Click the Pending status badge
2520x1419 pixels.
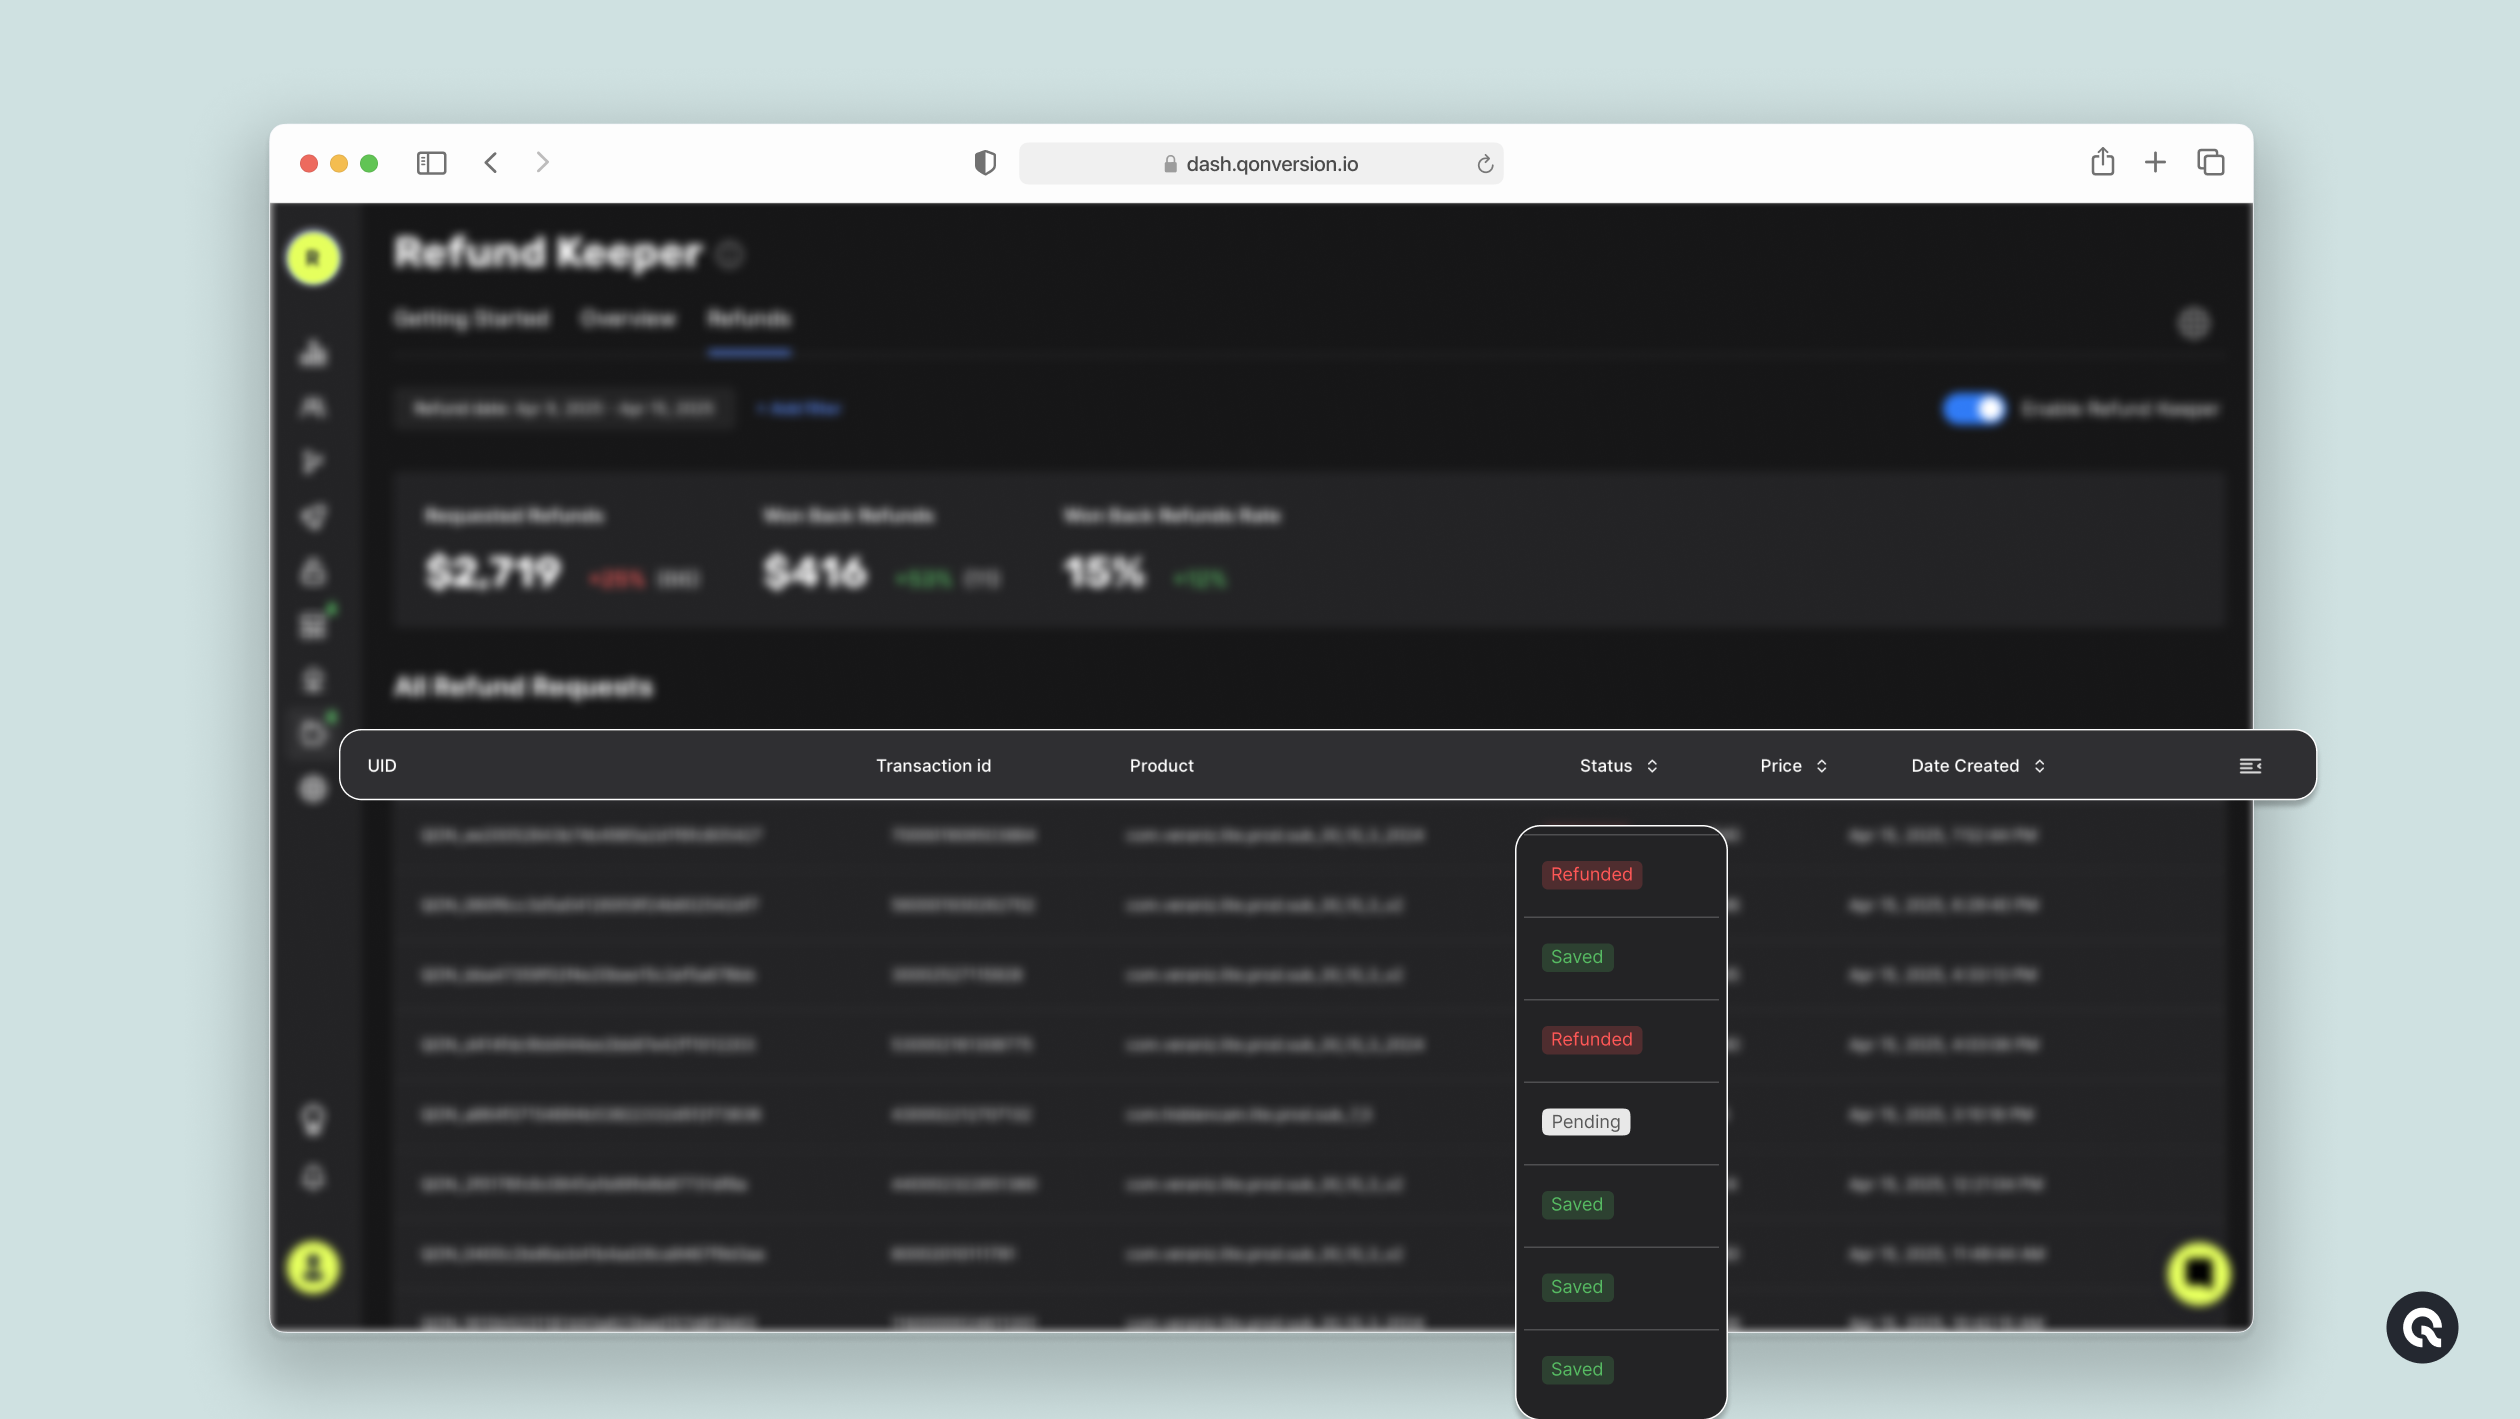click(x=1585, y=1122)
